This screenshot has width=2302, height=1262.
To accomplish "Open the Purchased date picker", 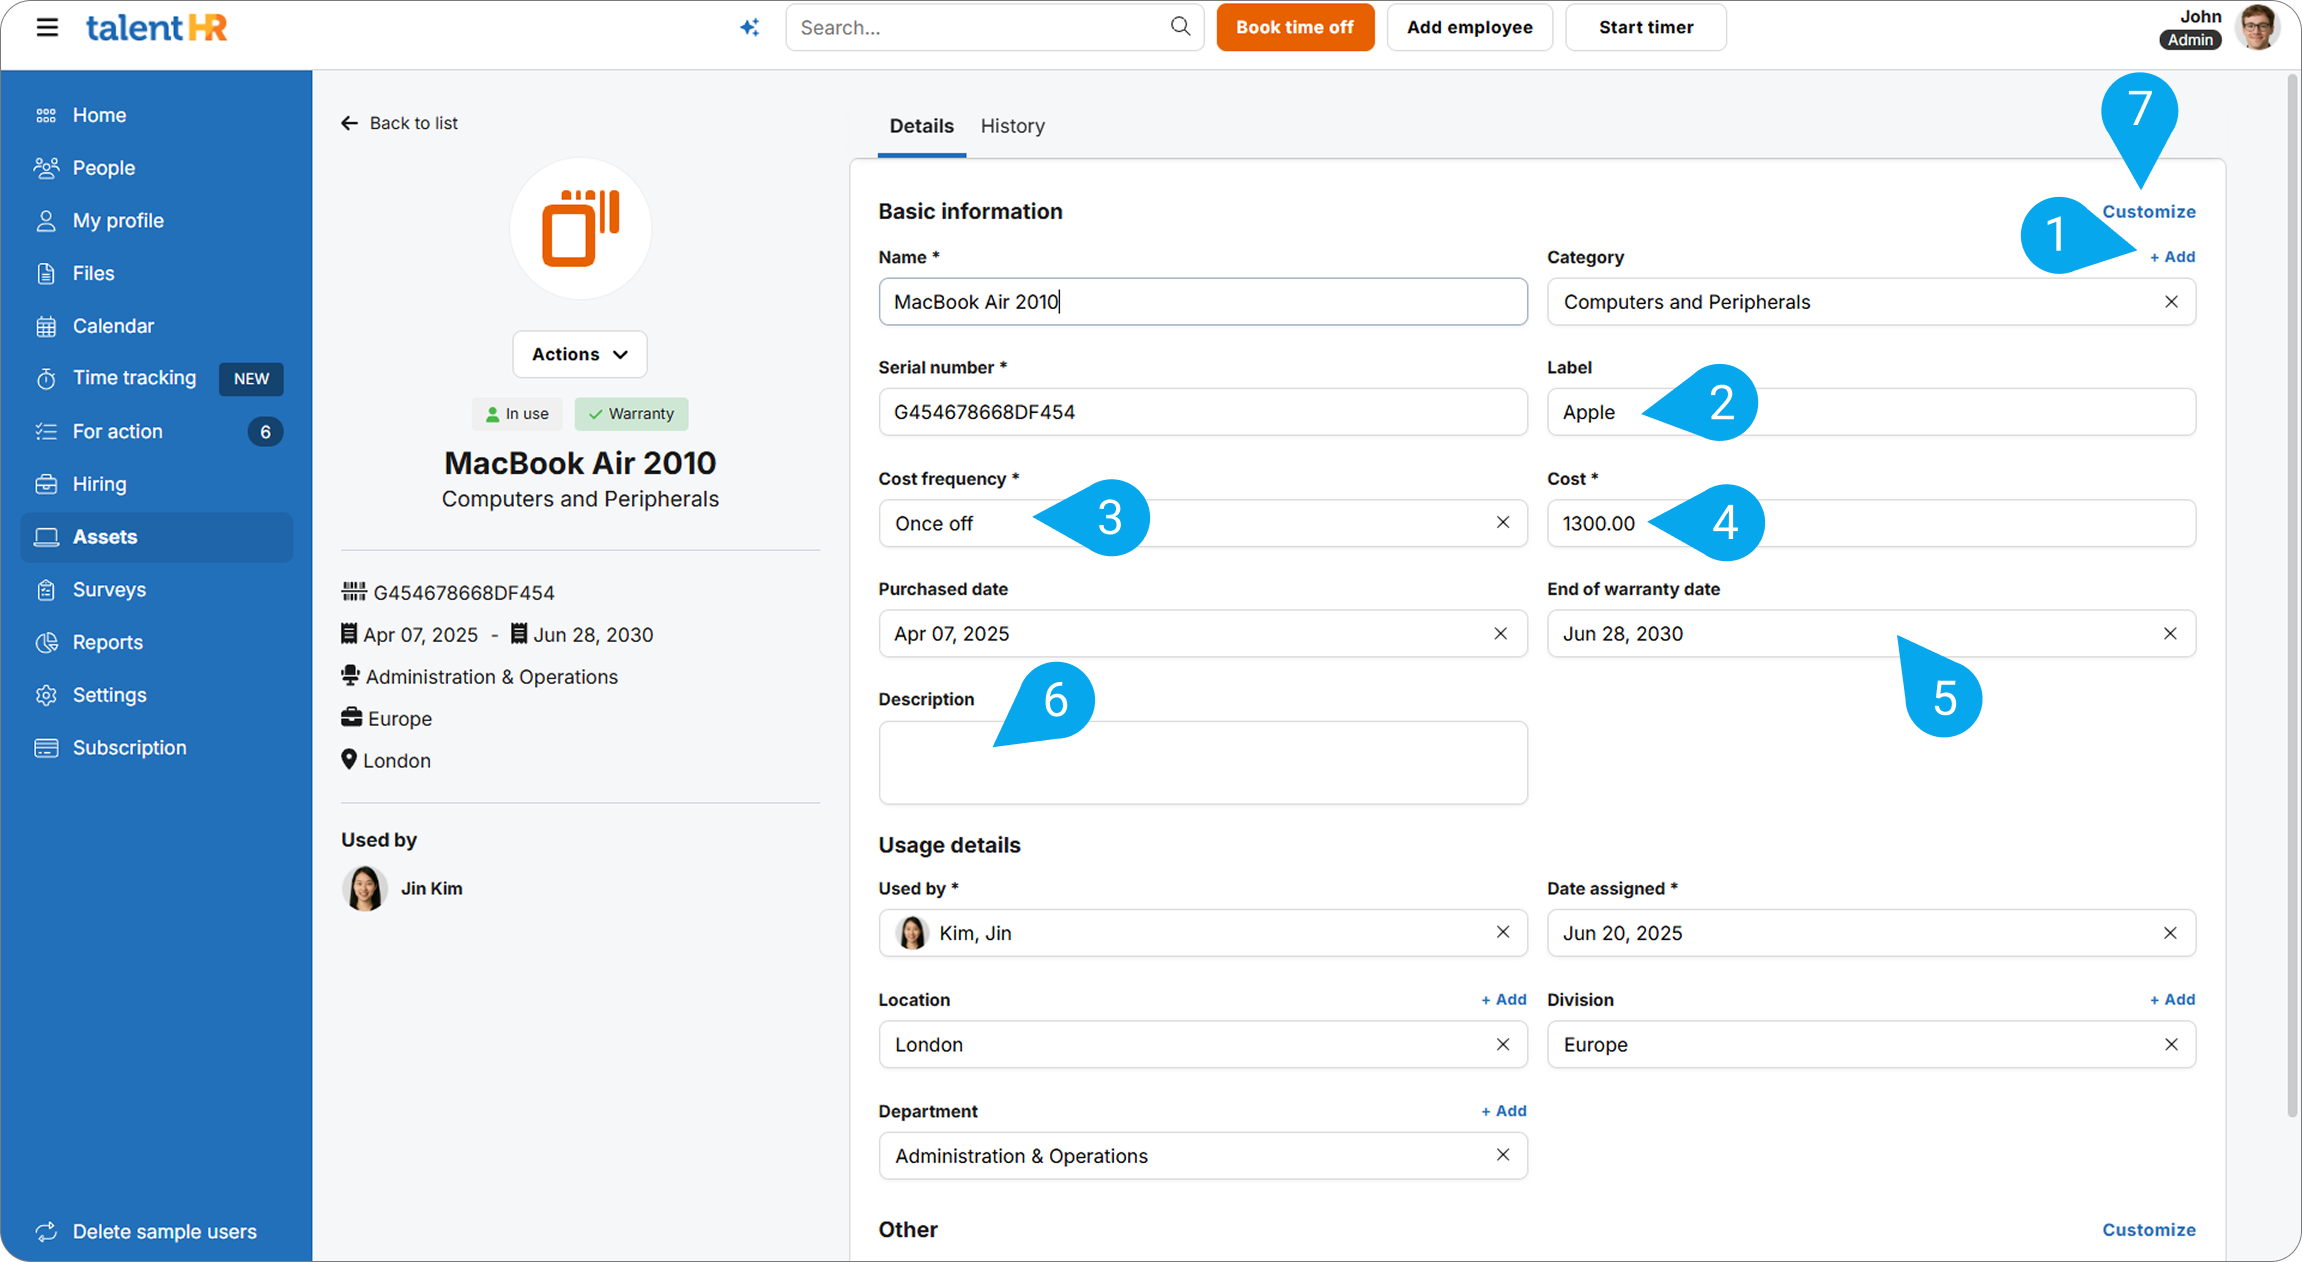I will (1203, 634).
